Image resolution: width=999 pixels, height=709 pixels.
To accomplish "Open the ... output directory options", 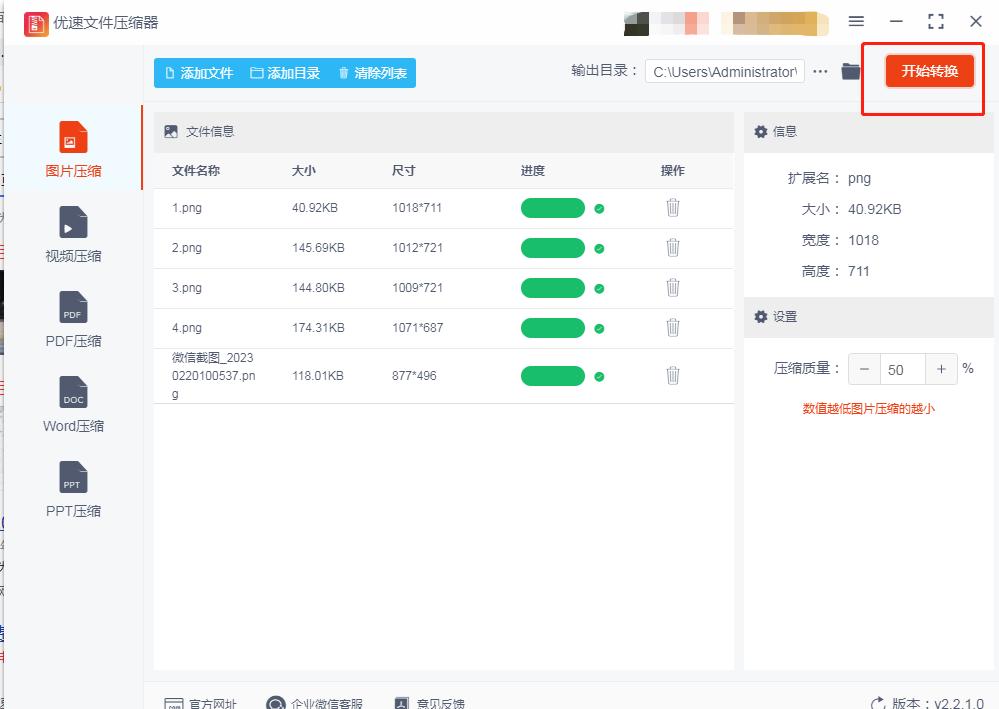I will pyautogui.click(x=821, y=71).
